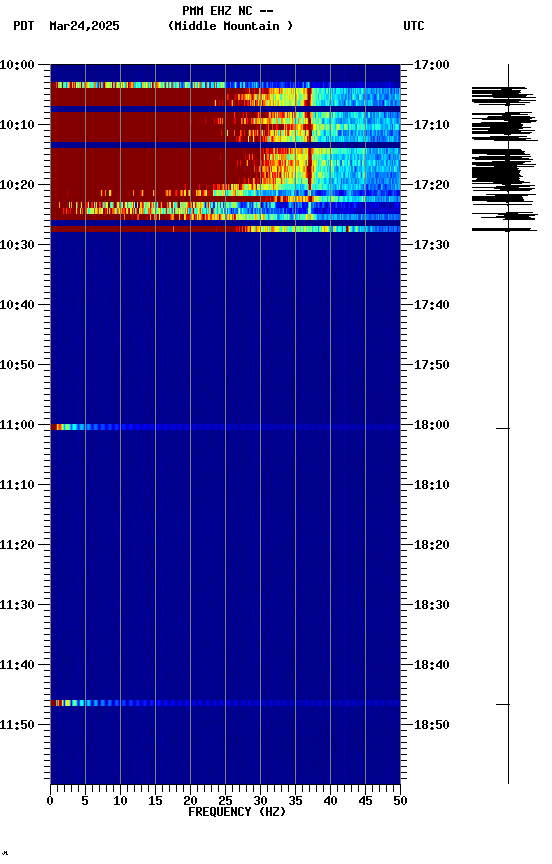Click the 45 Hz frequency tick label
This screenshot has width=552, height=864.
point(365,801)
